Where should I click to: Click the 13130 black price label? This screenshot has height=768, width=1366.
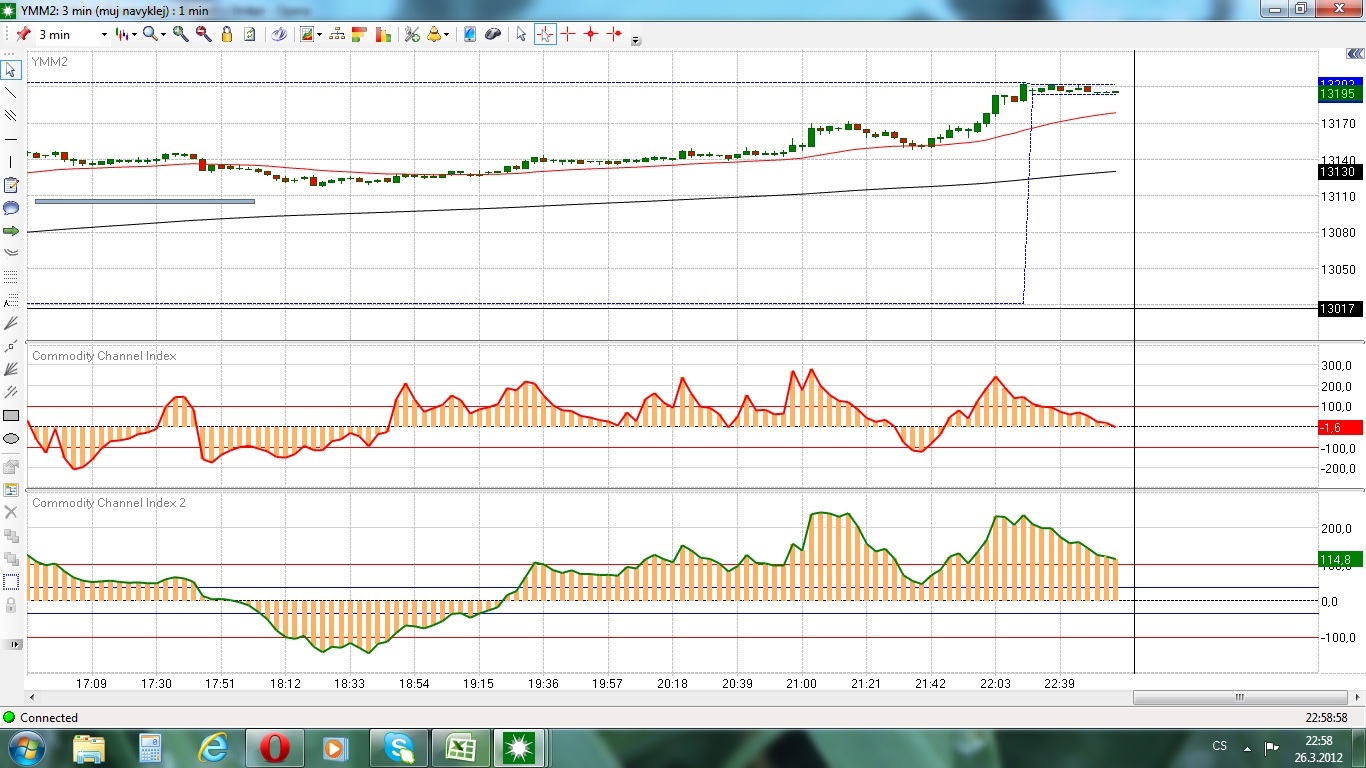(1338, 172)
